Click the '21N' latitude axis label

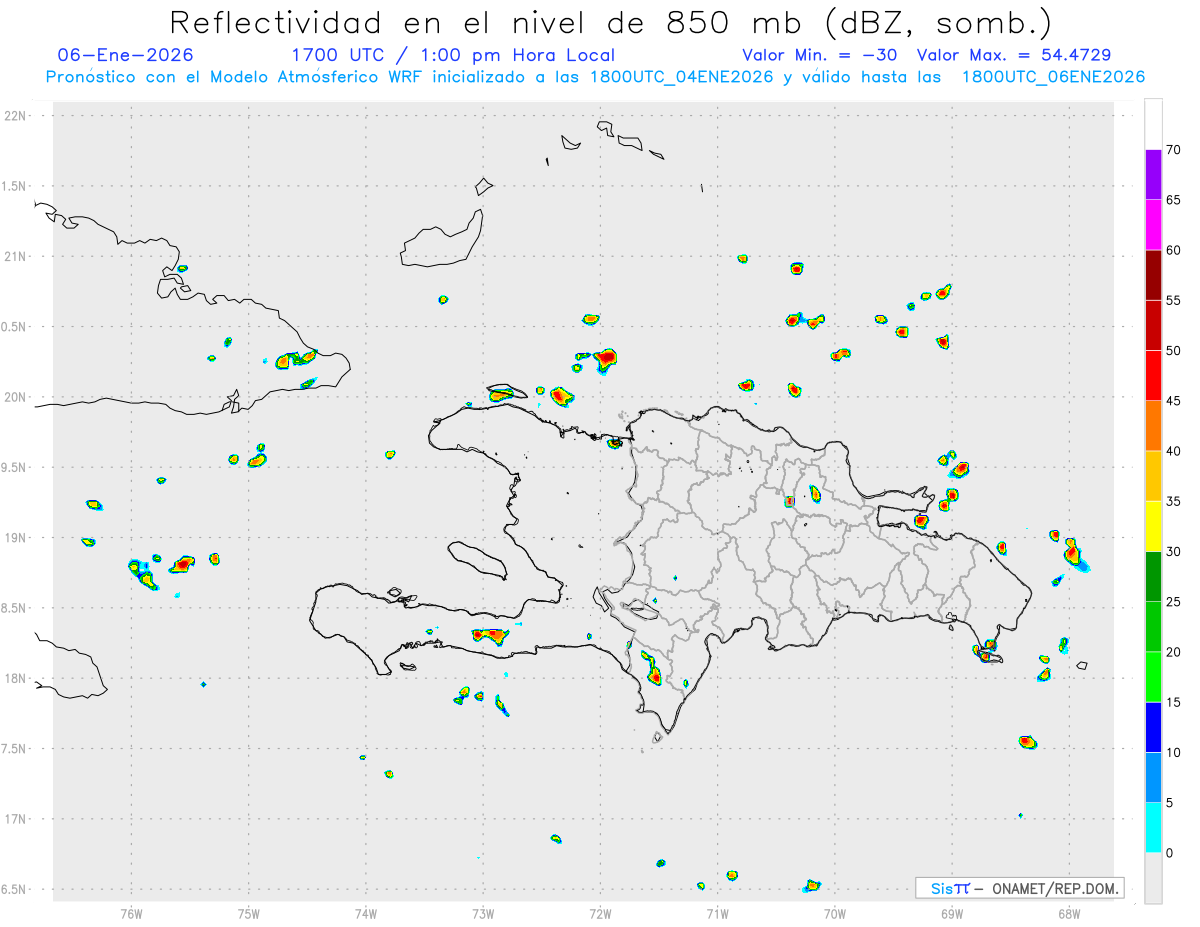pos(15,257)
